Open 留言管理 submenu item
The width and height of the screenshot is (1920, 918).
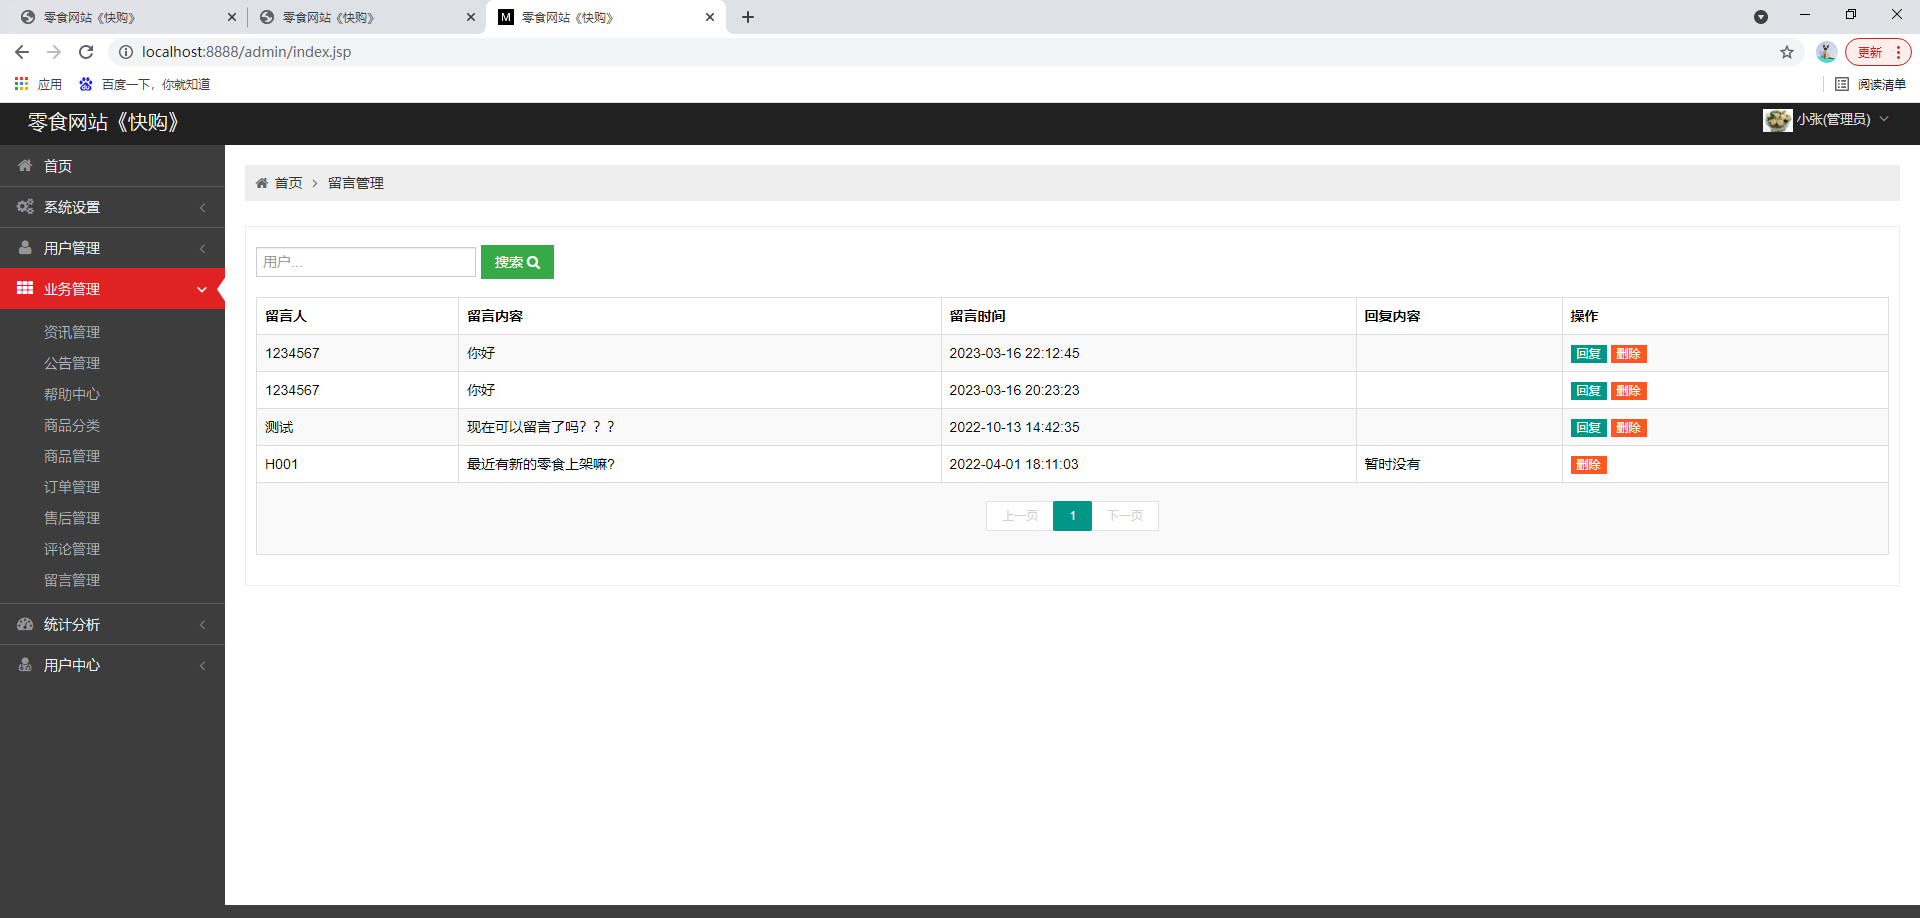72,580
